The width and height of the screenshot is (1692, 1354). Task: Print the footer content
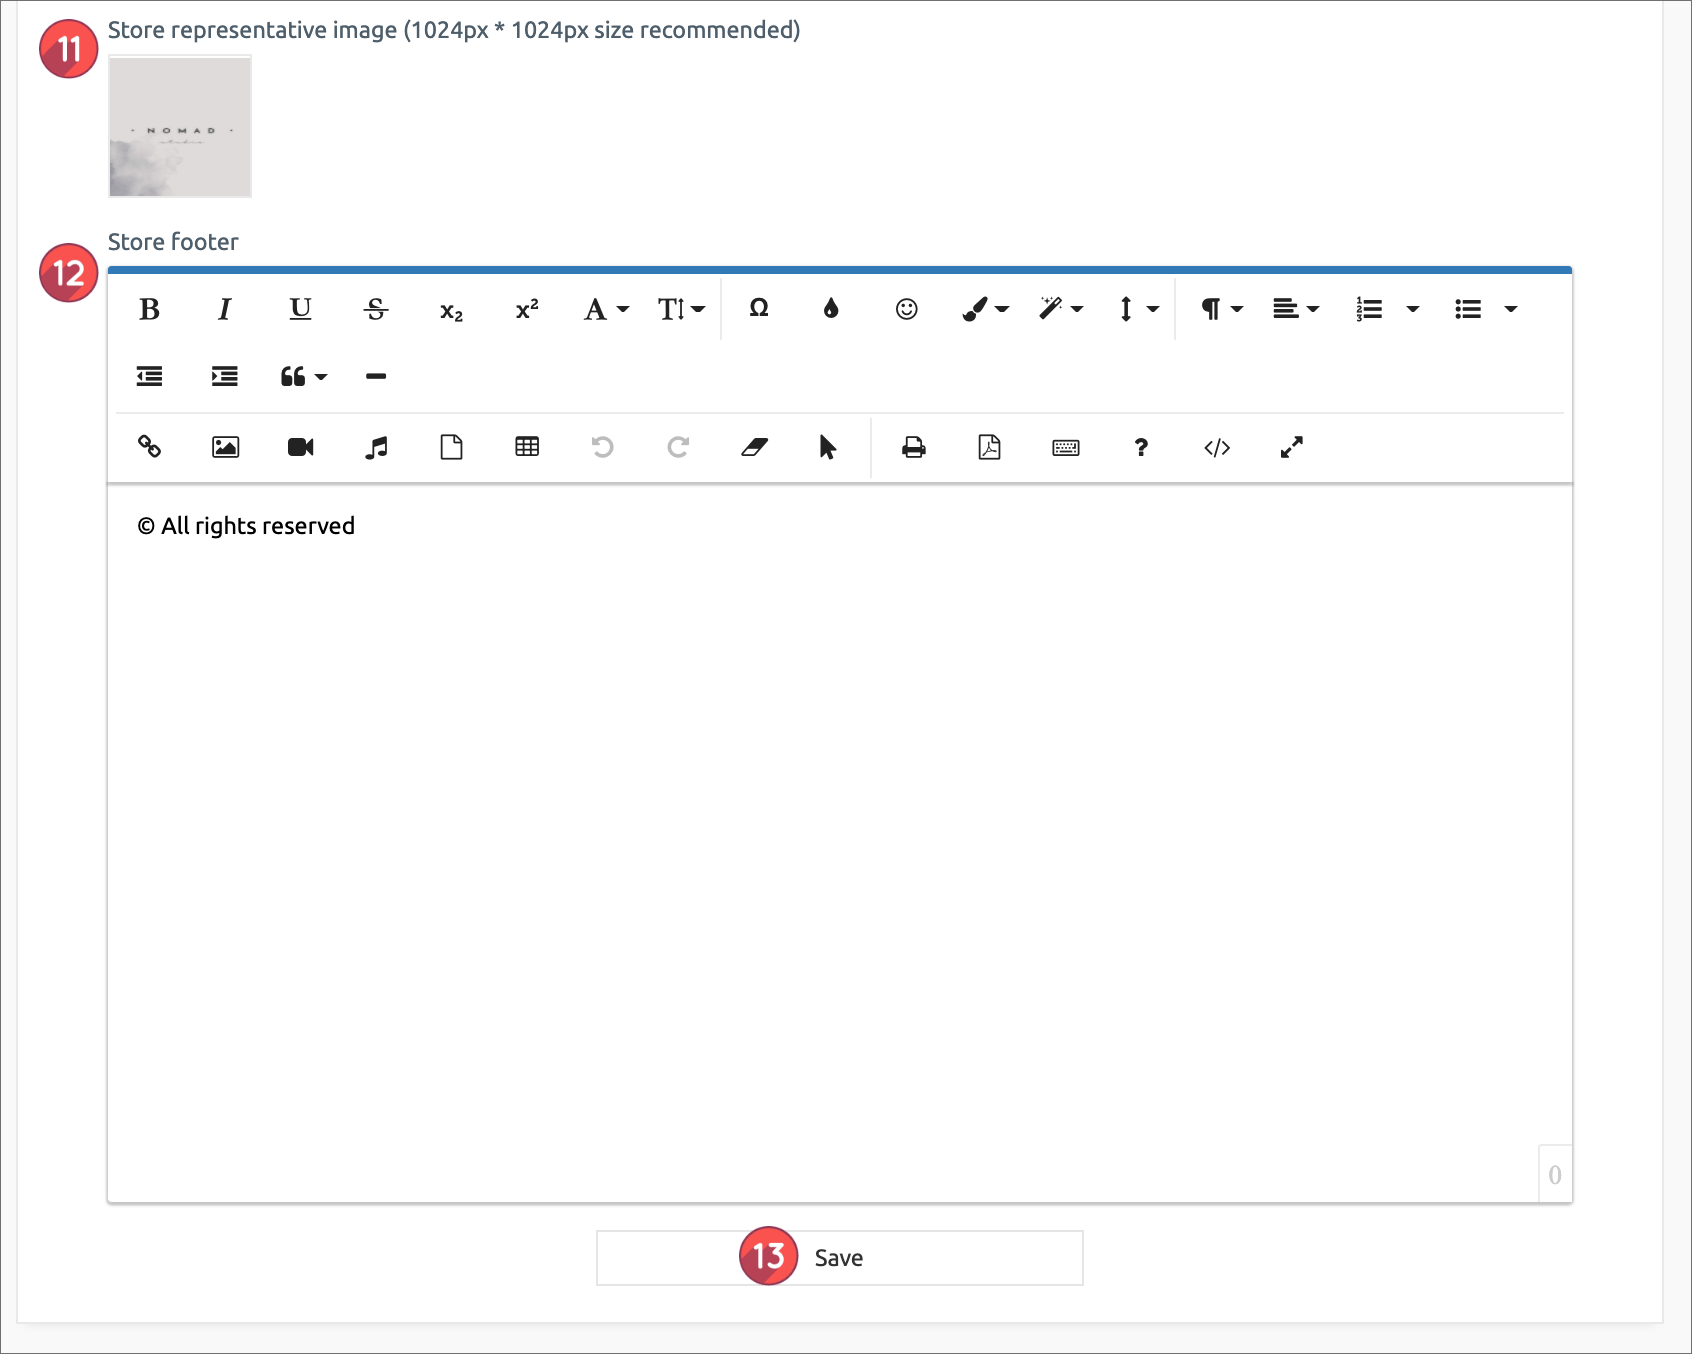click(x=913, y=447)
